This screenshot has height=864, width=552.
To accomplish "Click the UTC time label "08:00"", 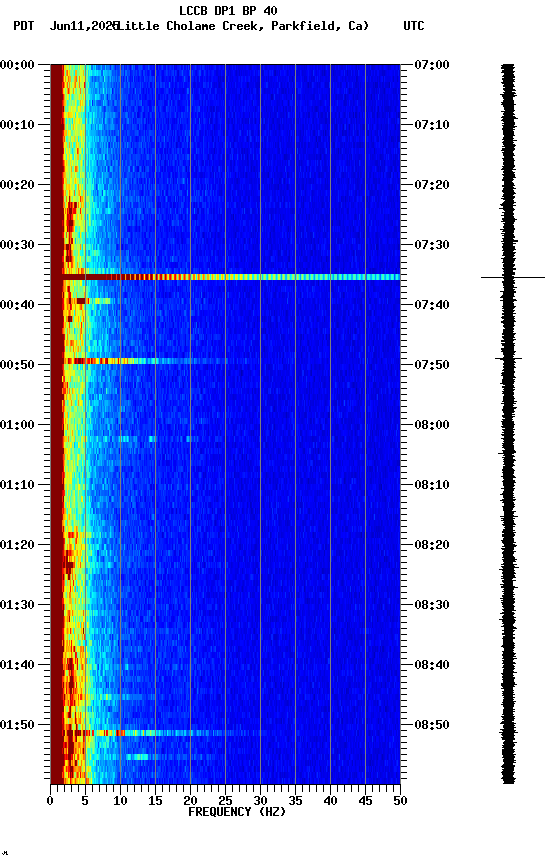I will 432,425.
